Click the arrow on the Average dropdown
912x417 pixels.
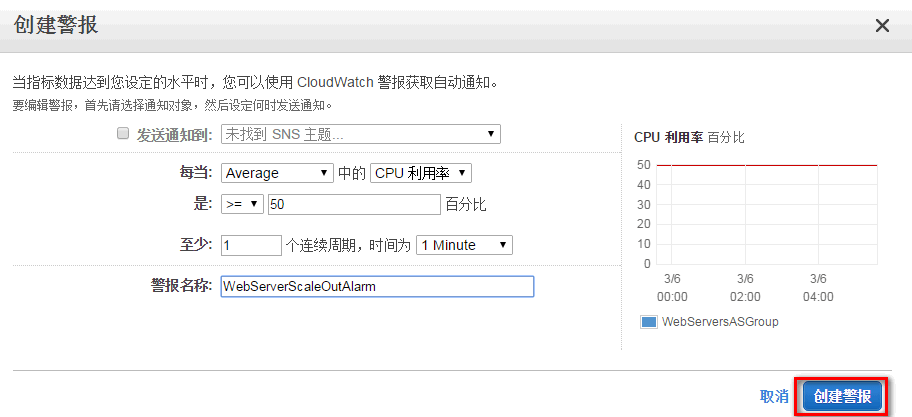[323, 173]
